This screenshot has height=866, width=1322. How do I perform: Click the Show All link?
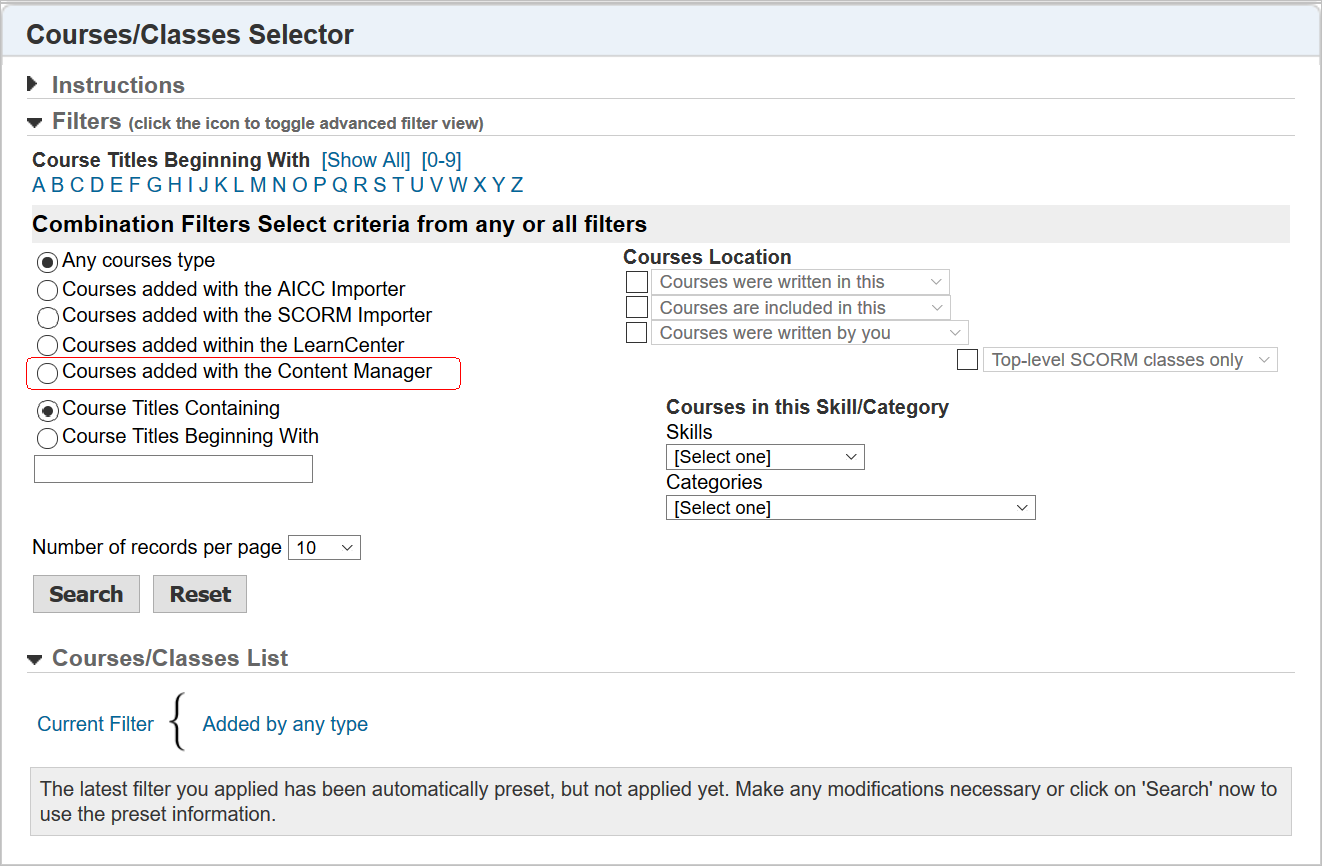point(366,160)
